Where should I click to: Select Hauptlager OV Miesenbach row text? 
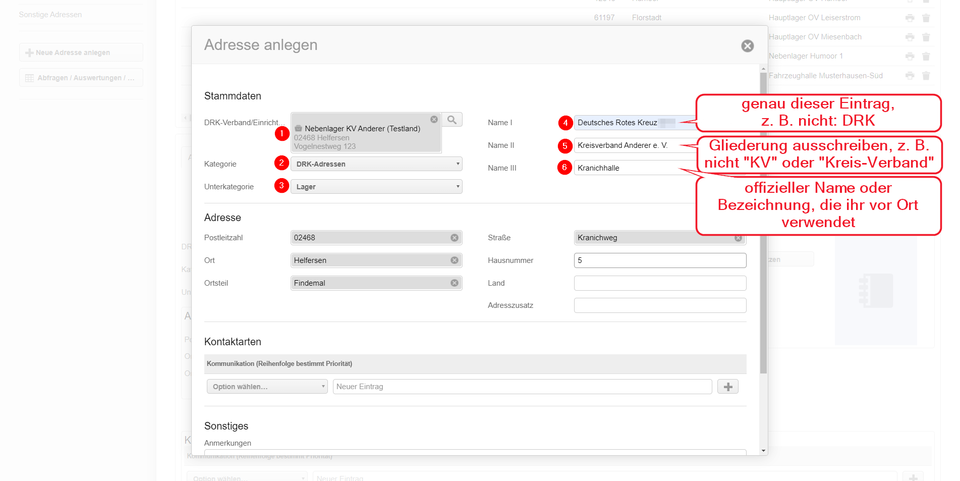pos(815,37)
